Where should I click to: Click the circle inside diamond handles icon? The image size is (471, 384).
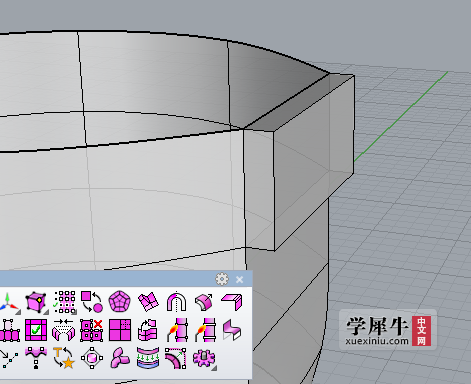point(92,358)
